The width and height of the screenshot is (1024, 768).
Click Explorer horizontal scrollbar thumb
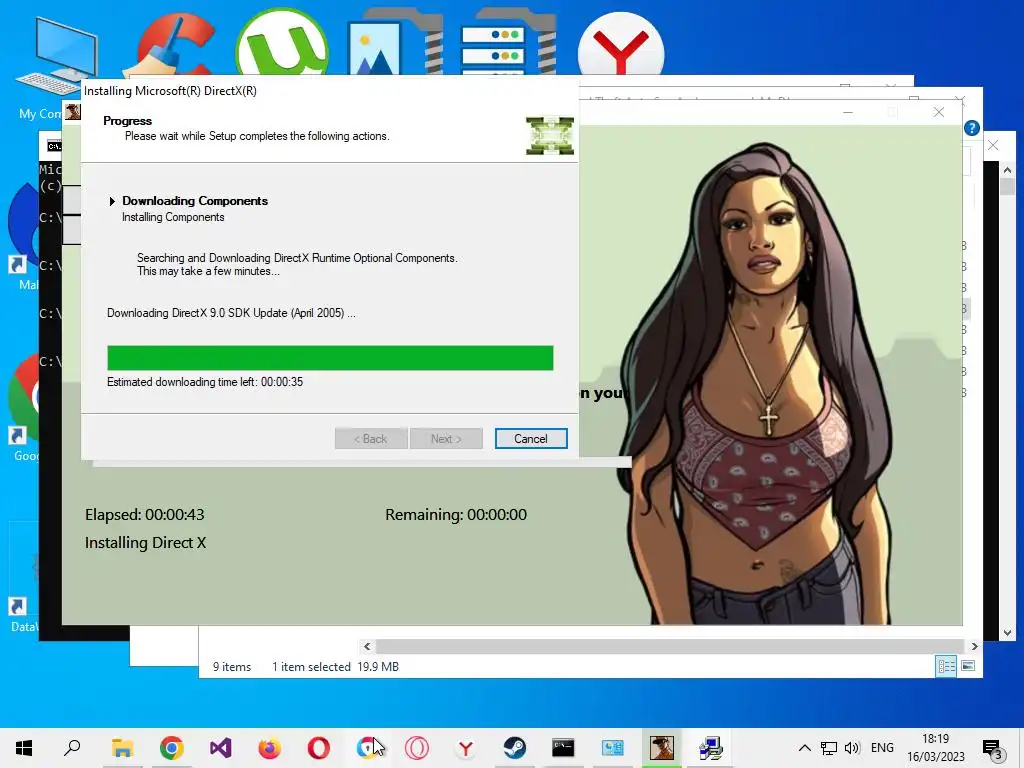pyautogui.click(x=669, y=647)
